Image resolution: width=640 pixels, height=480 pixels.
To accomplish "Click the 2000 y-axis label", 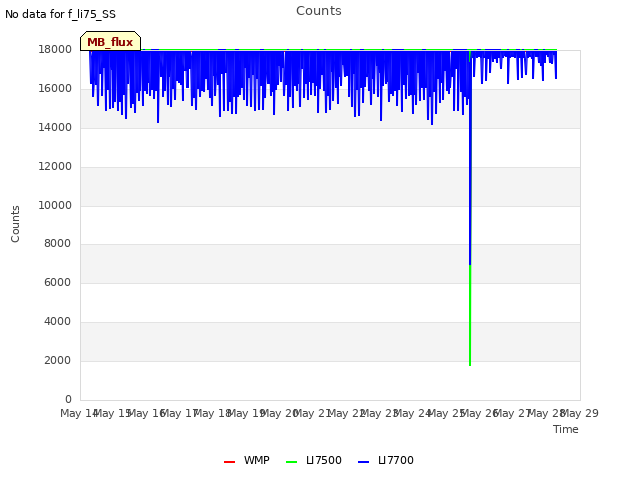I will click(x=58, y=360).
